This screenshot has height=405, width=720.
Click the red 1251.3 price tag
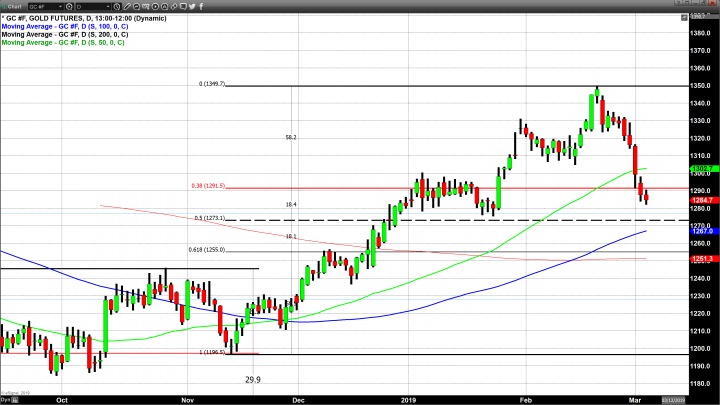coord(702,259)
